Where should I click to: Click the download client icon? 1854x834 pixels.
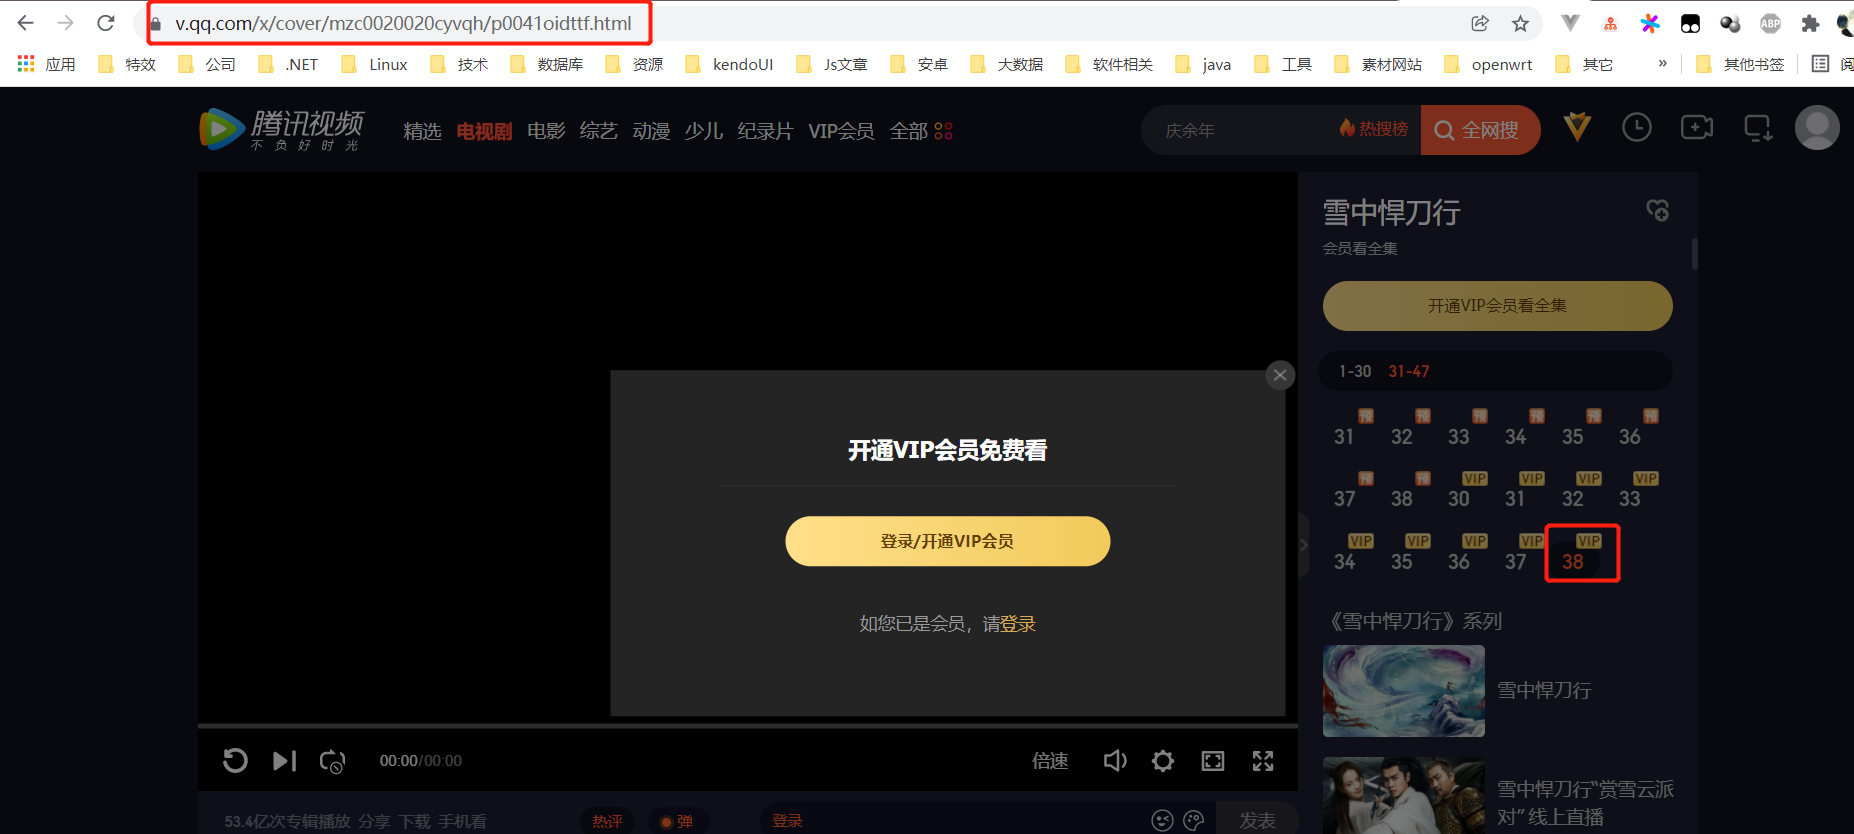pos(1757,128)
